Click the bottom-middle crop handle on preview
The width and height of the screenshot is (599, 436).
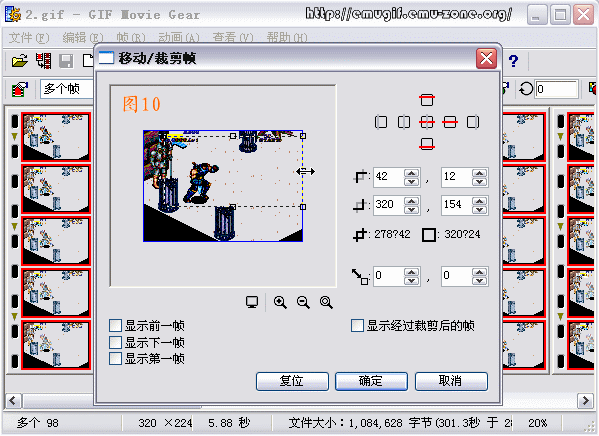tap(233, 207)
